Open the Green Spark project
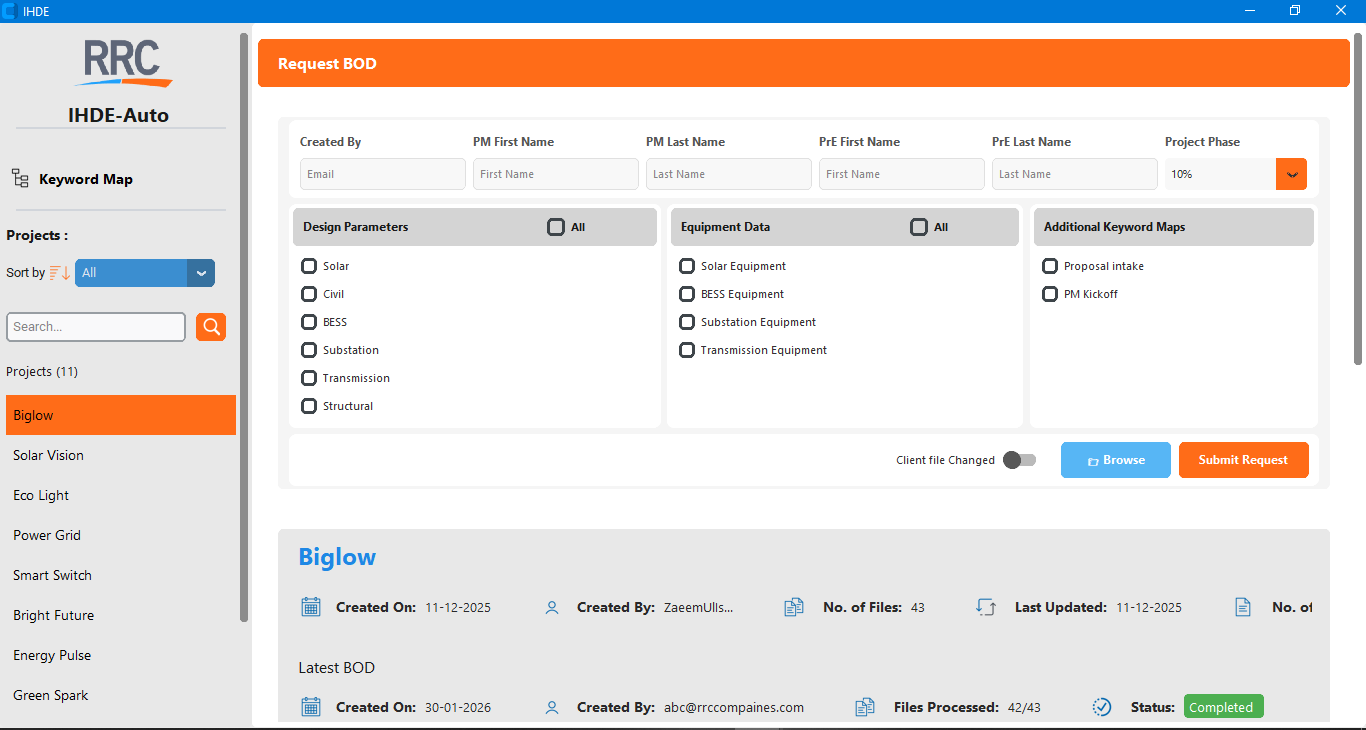The width and height of the screenshot is (1366, 730). (x=121, y=695)
